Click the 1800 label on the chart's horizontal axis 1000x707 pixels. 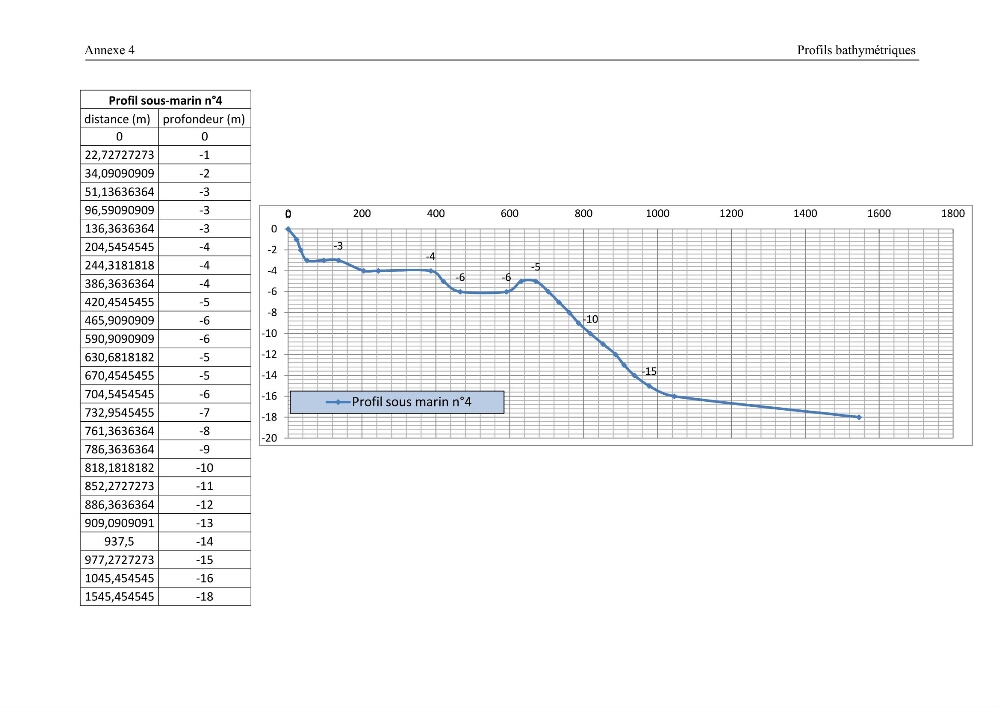(953, 214)
